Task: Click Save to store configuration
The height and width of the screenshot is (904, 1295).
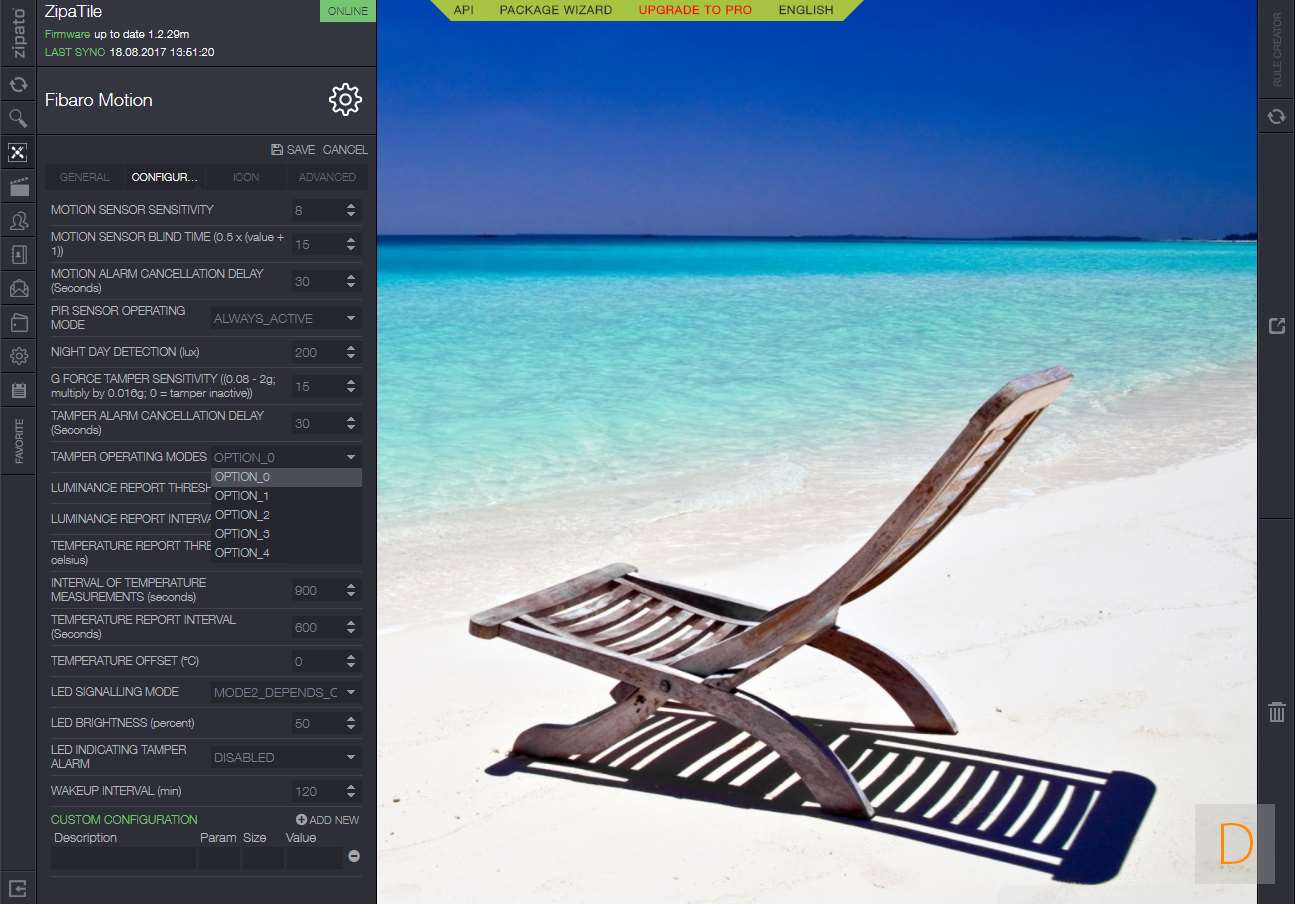Action: pyautogui.click(x=293, y=150)
